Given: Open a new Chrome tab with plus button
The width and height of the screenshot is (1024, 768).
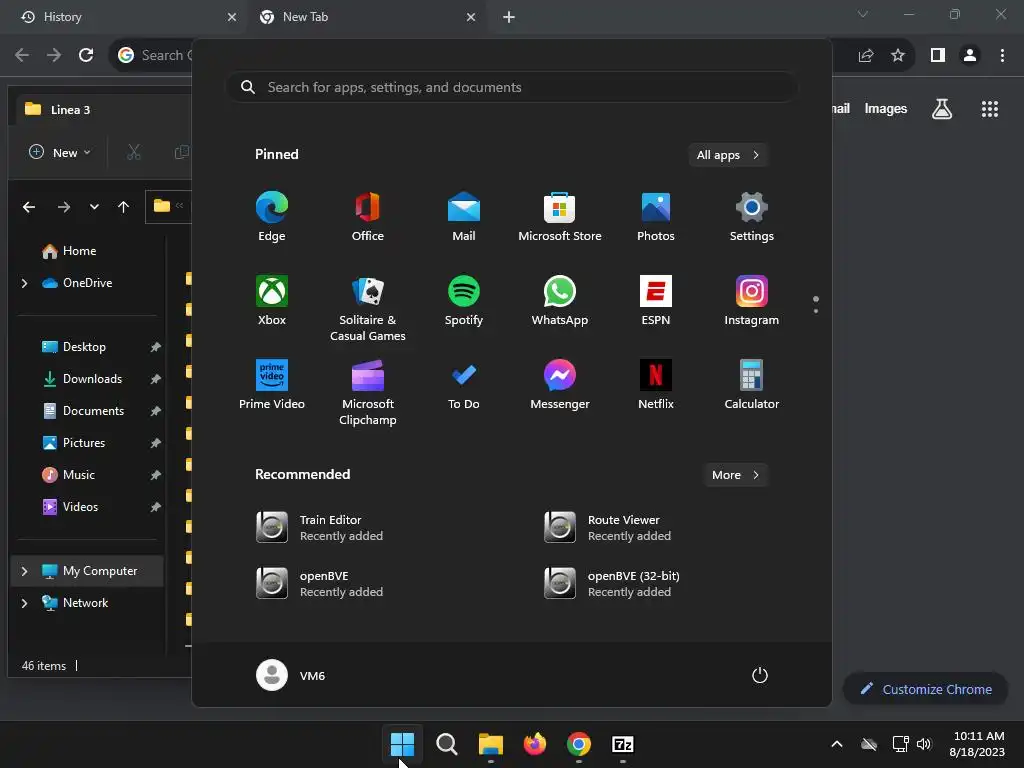Looking at the screenshot, I should pos(509,17).
